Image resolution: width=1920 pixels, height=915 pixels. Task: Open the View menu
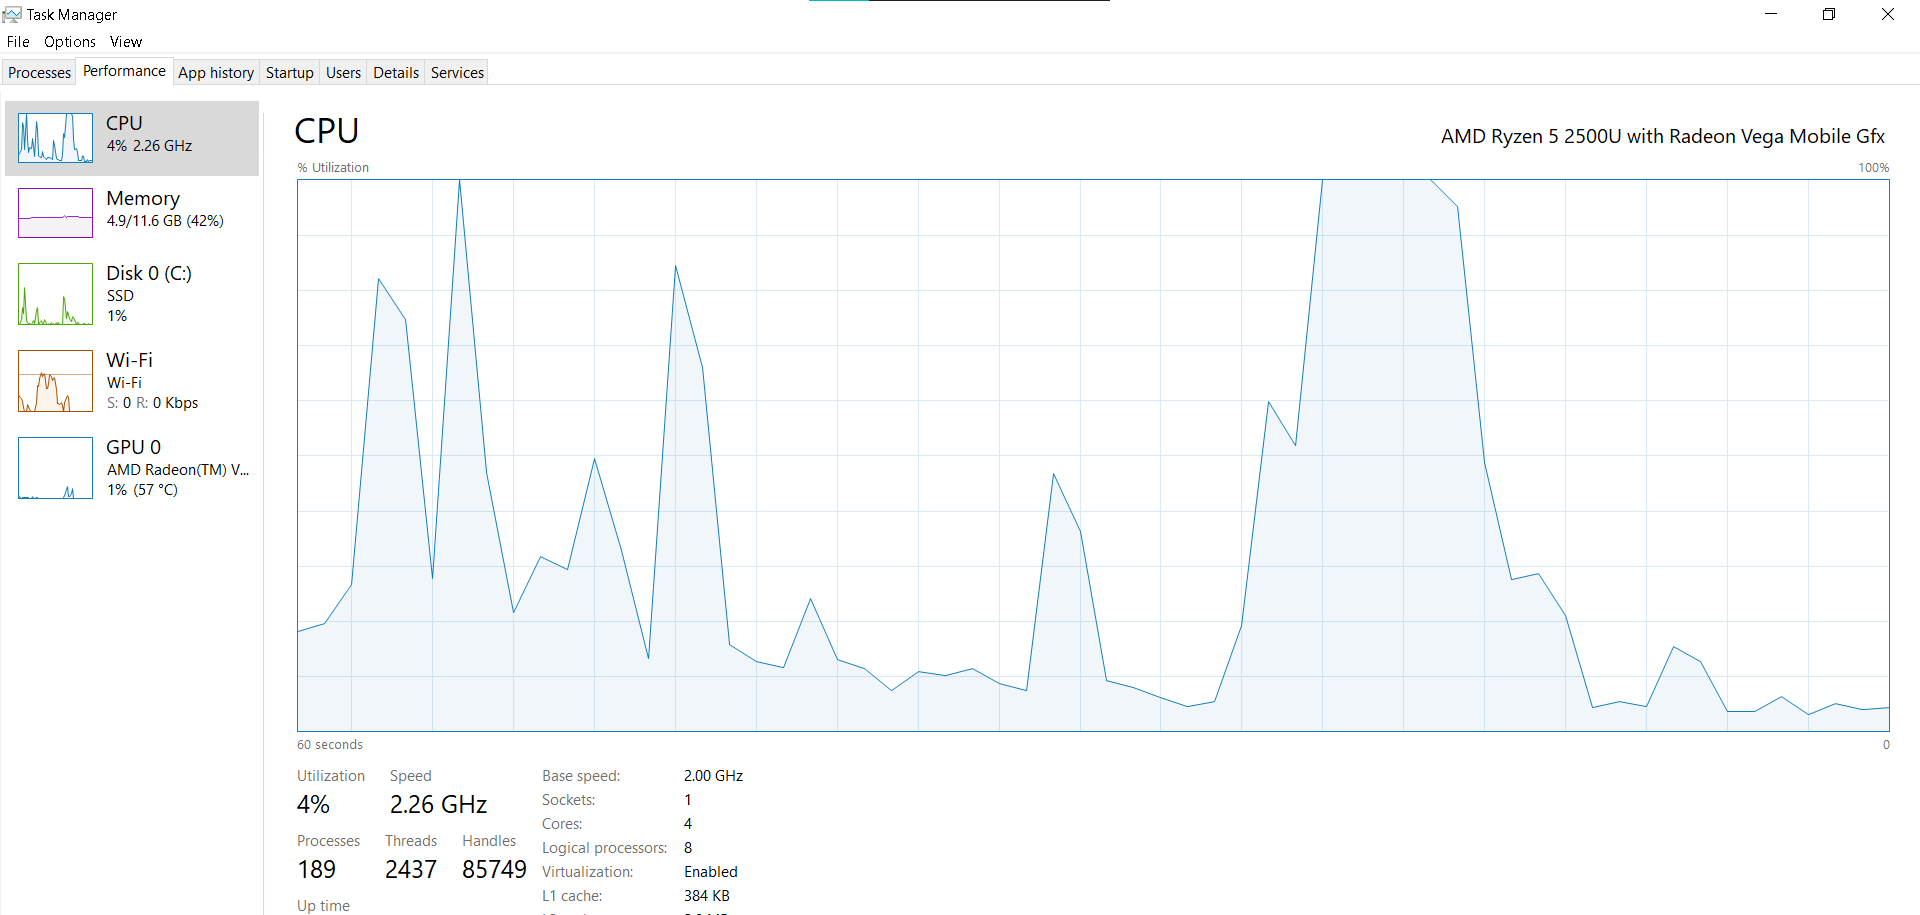tap(126, 42)
